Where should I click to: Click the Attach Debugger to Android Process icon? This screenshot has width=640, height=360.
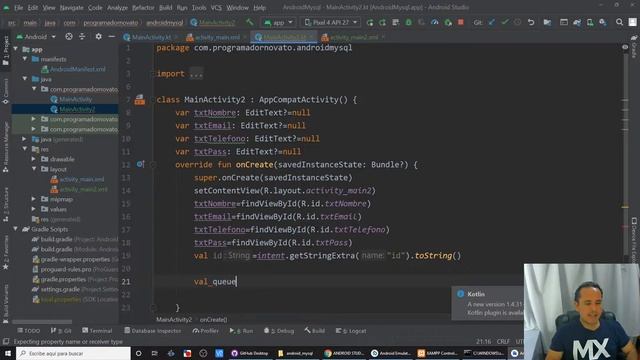(448, 22)
